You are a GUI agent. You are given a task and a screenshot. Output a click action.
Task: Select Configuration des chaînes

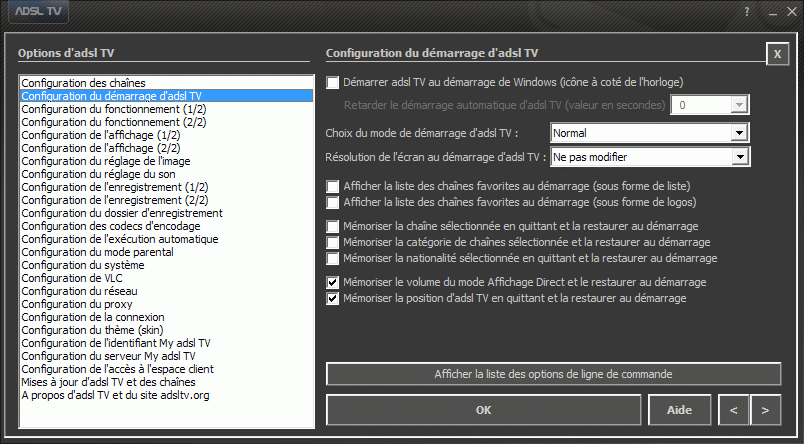pyautogui.click(x=167, y=83)
